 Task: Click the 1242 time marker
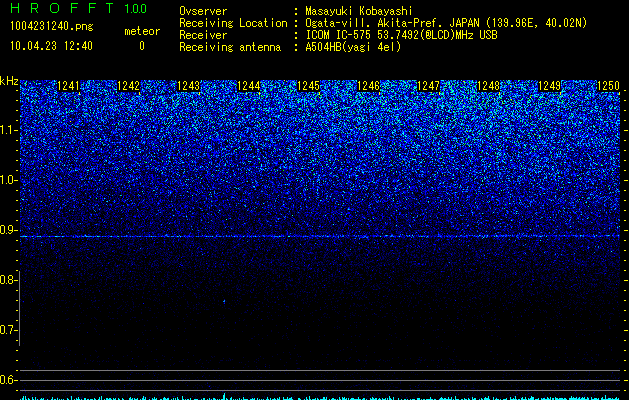(x=128, y=86)
